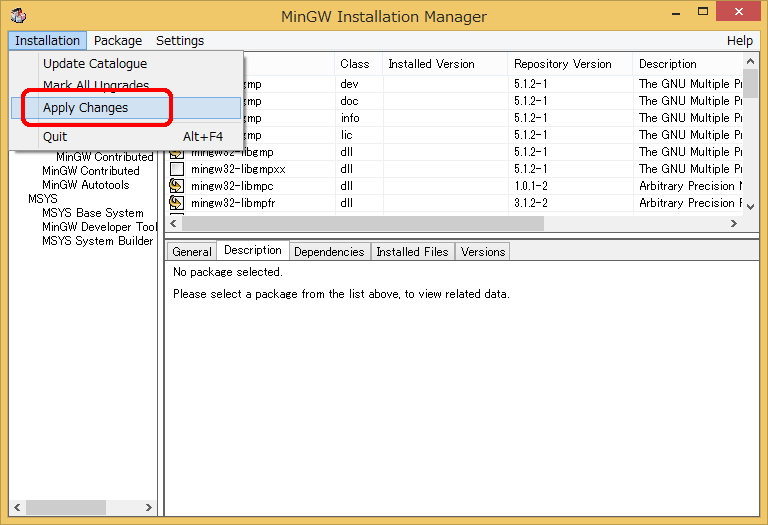
Task: Click the package list scroll left arrow
Action: point(173,223)
